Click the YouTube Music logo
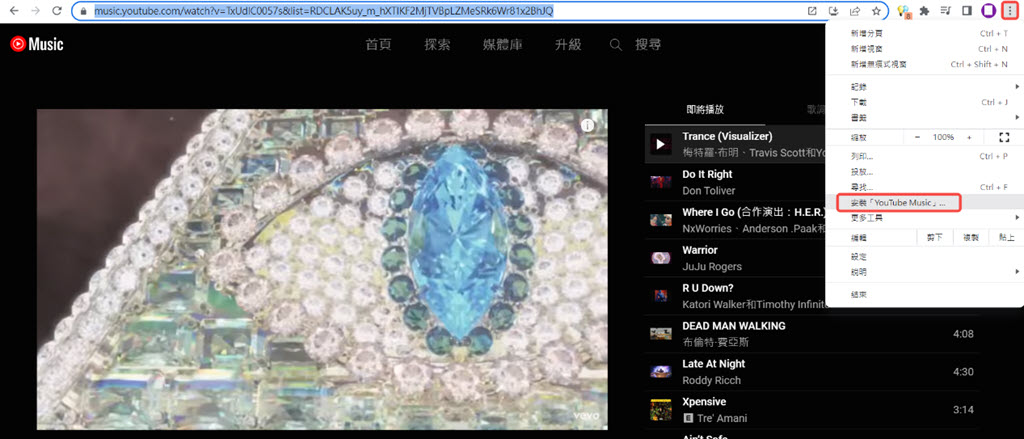The width and height of the screenshot is (1024, 439). click(37, 44)
